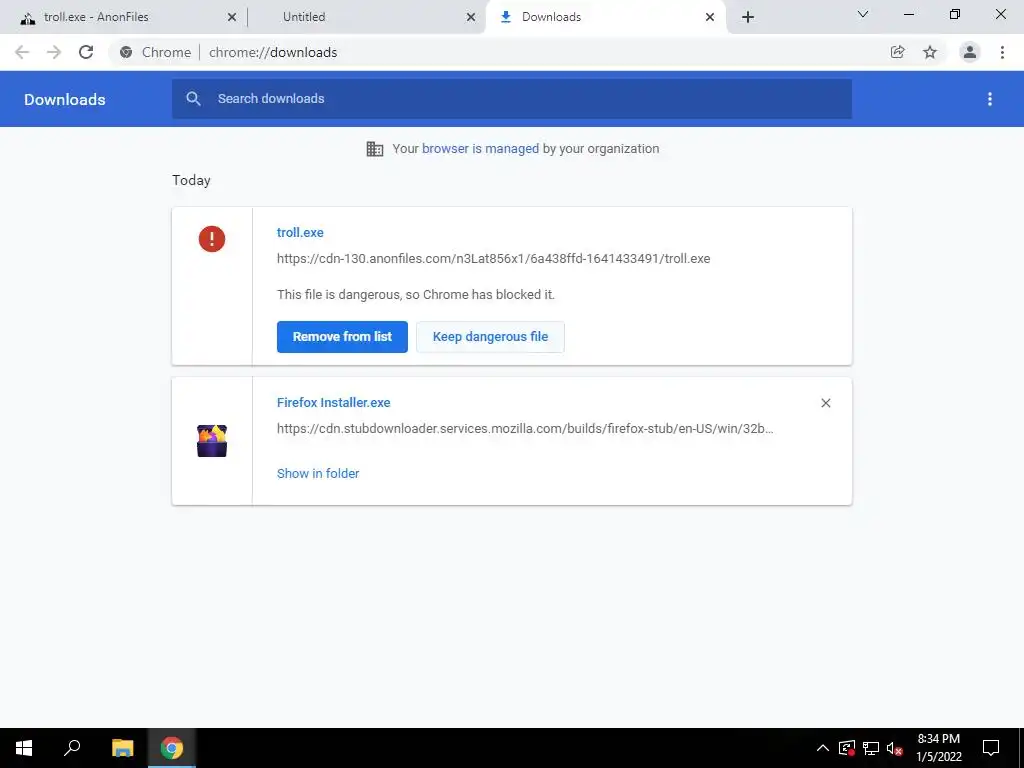Image resolution: width=1024 pixels, height=768 pixels.
Task: Click the anonfiles troll.exe source URL
Action: tap(494, 259)
